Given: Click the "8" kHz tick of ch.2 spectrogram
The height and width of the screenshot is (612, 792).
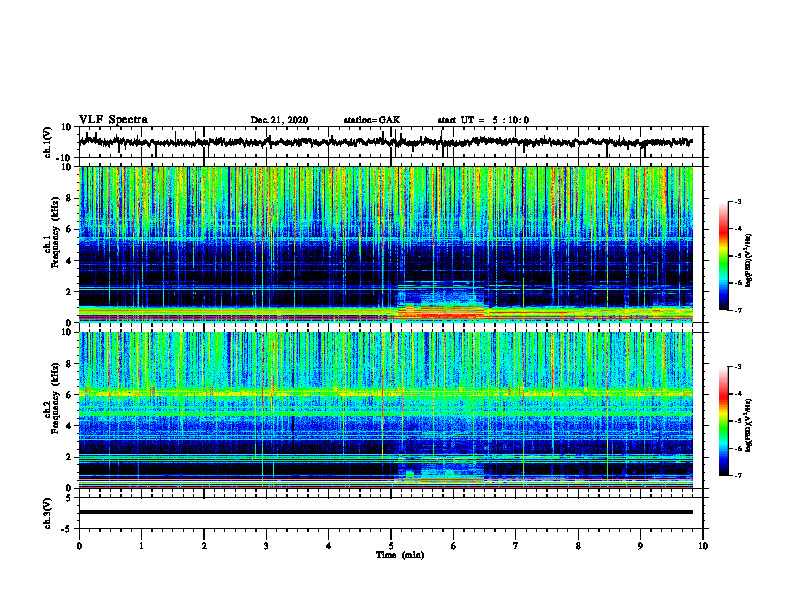Looking at the screenshot, I should [x=69, y=364].
